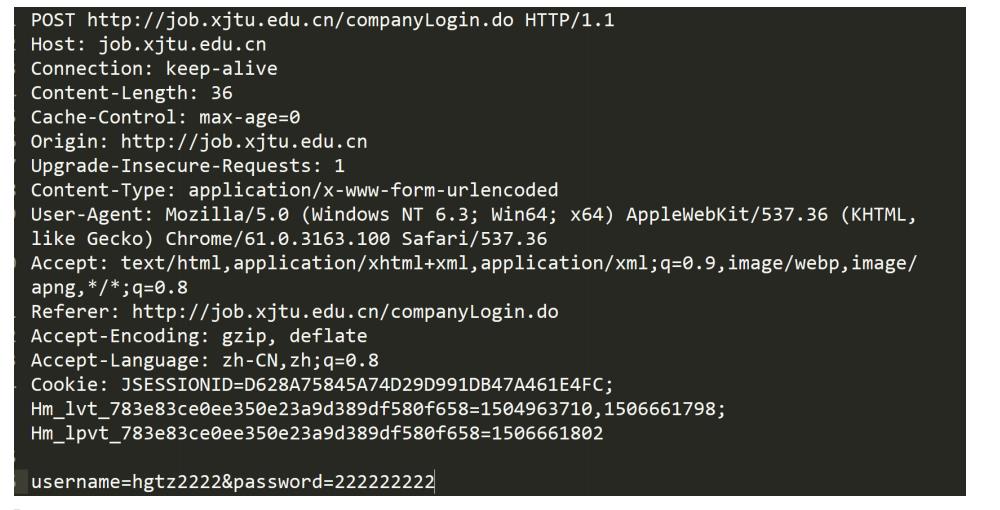Click the User-Agent Mozilla/5.0 line

[473, 215]
